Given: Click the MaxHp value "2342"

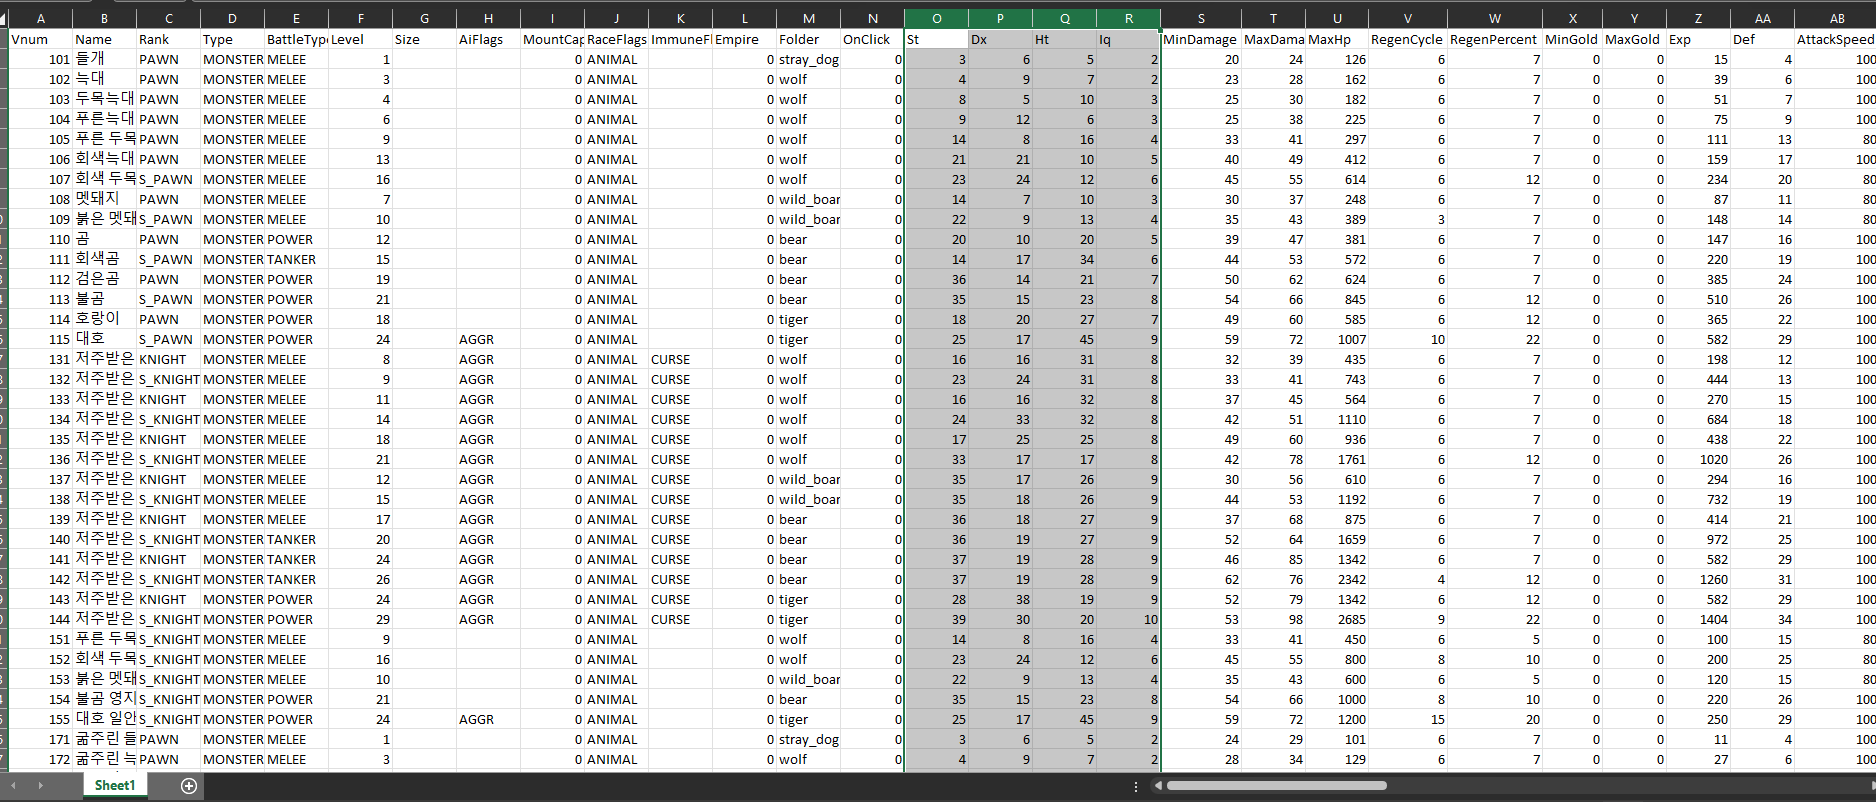Looking at the screenshot, I should coord(1337,580).
